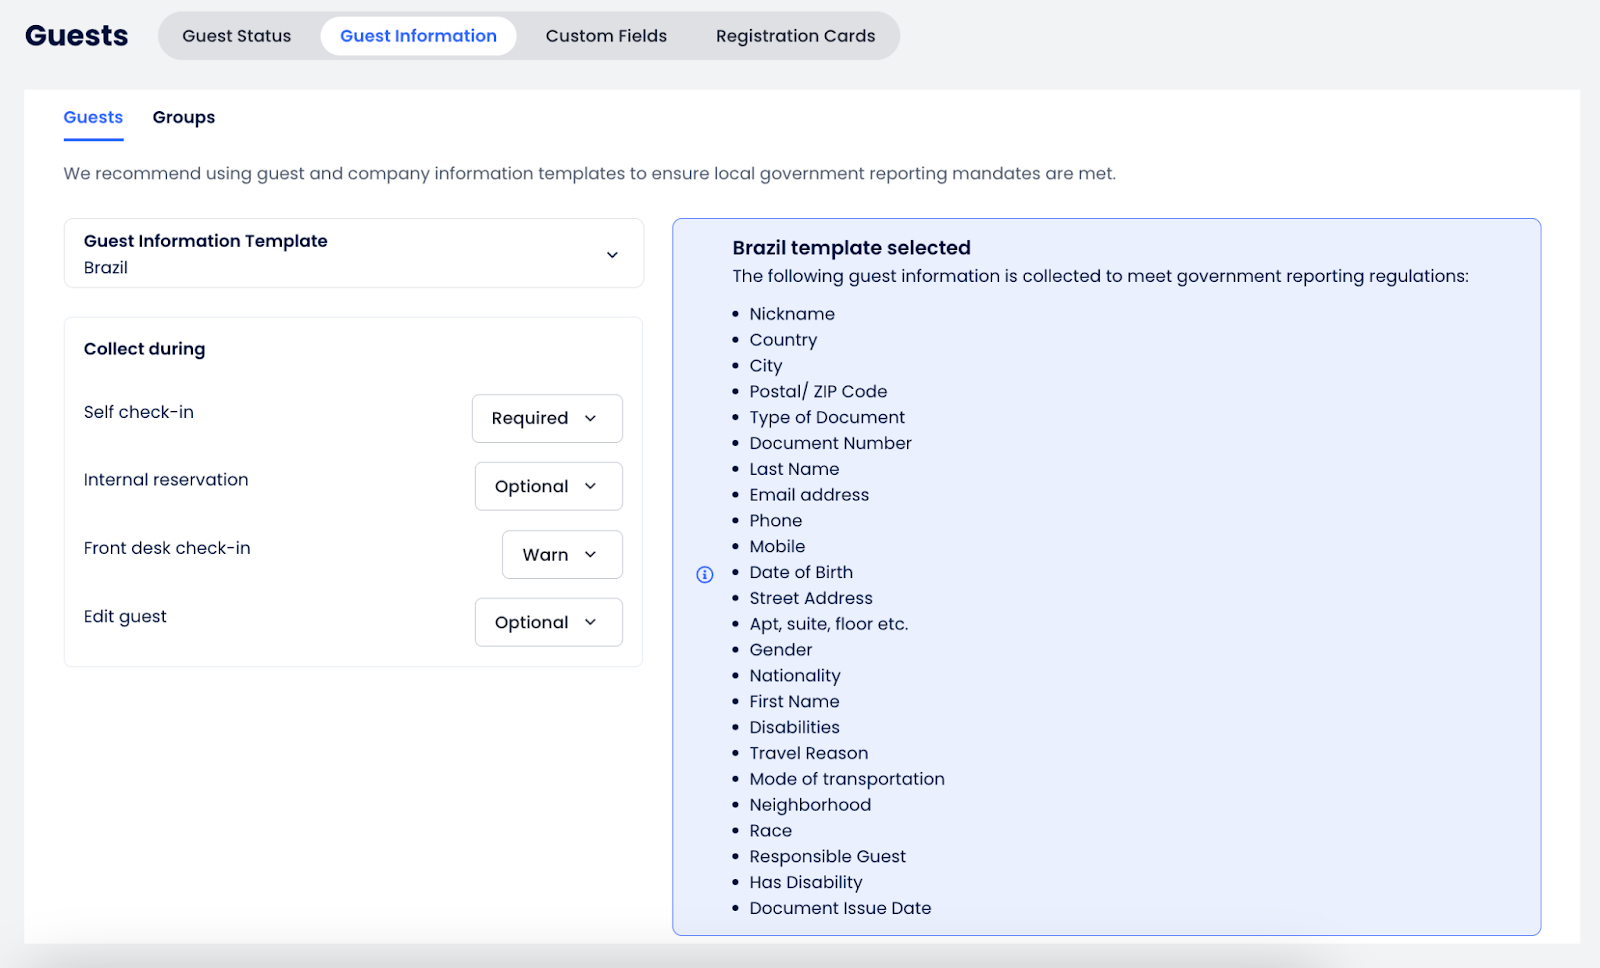Viewport: 1600px width, 968px height.
Task: Click the Front desk check-in label
Action: [x=167, y=548]
